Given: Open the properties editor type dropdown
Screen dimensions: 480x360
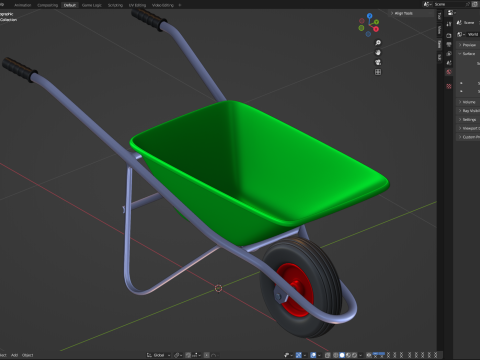Looking at the screenshot, I should coord(452,13).
